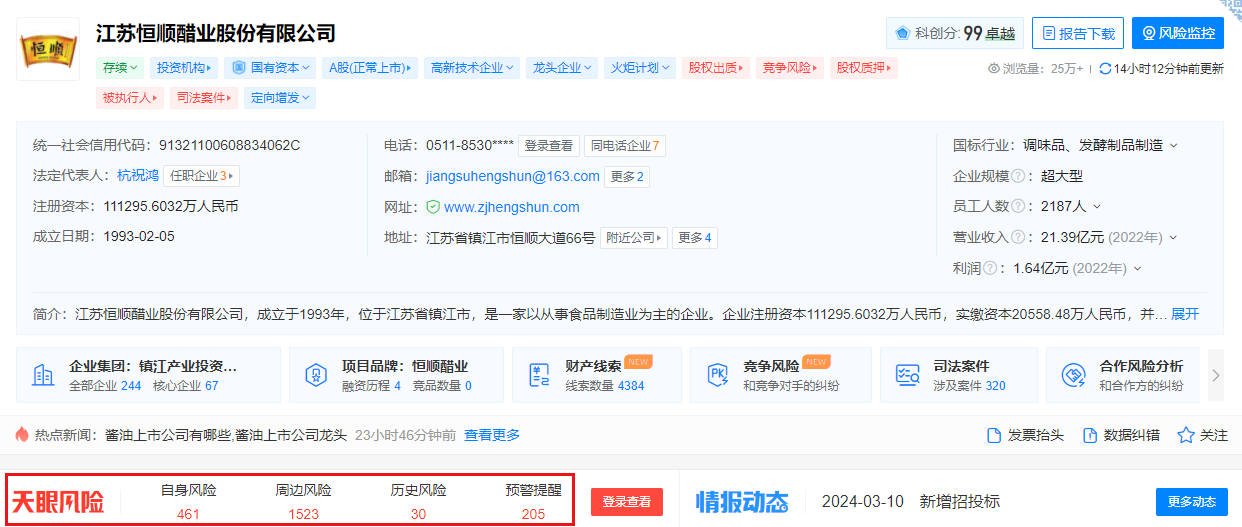Show next cards with right arrow
1242x527 pixels.
pyautogui.click(x=1216, y=375)
